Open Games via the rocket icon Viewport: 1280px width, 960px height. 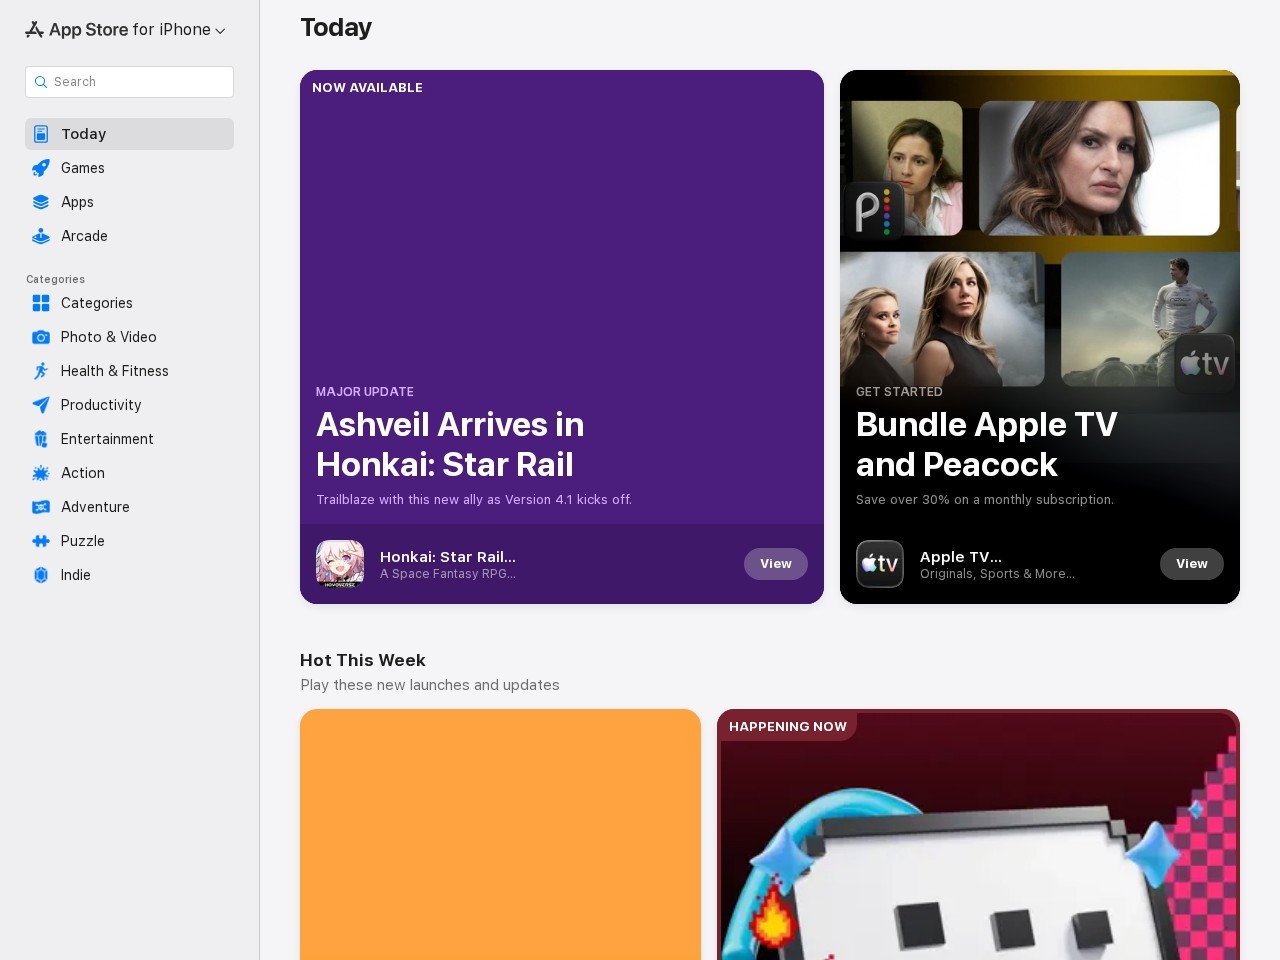click(41, 168)
